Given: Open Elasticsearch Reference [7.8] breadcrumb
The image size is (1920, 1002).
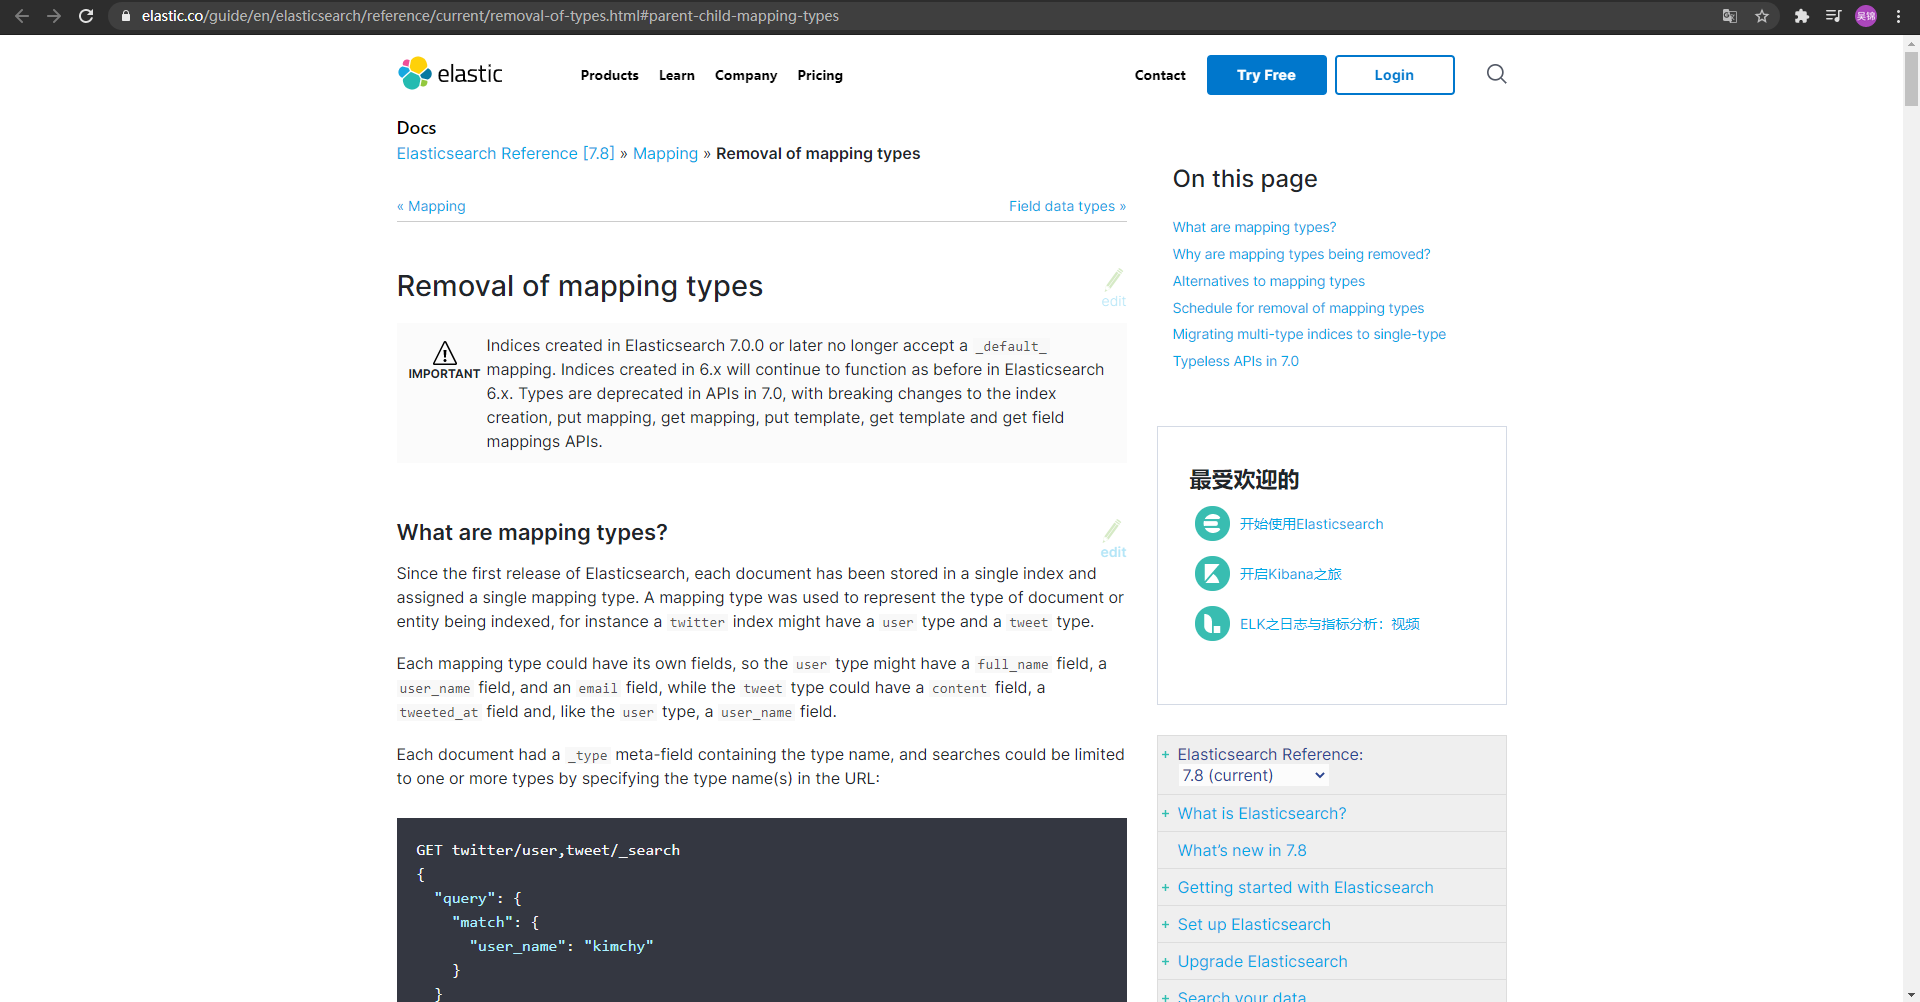Looking at the screenshot, I should click(x=506, y=153).
